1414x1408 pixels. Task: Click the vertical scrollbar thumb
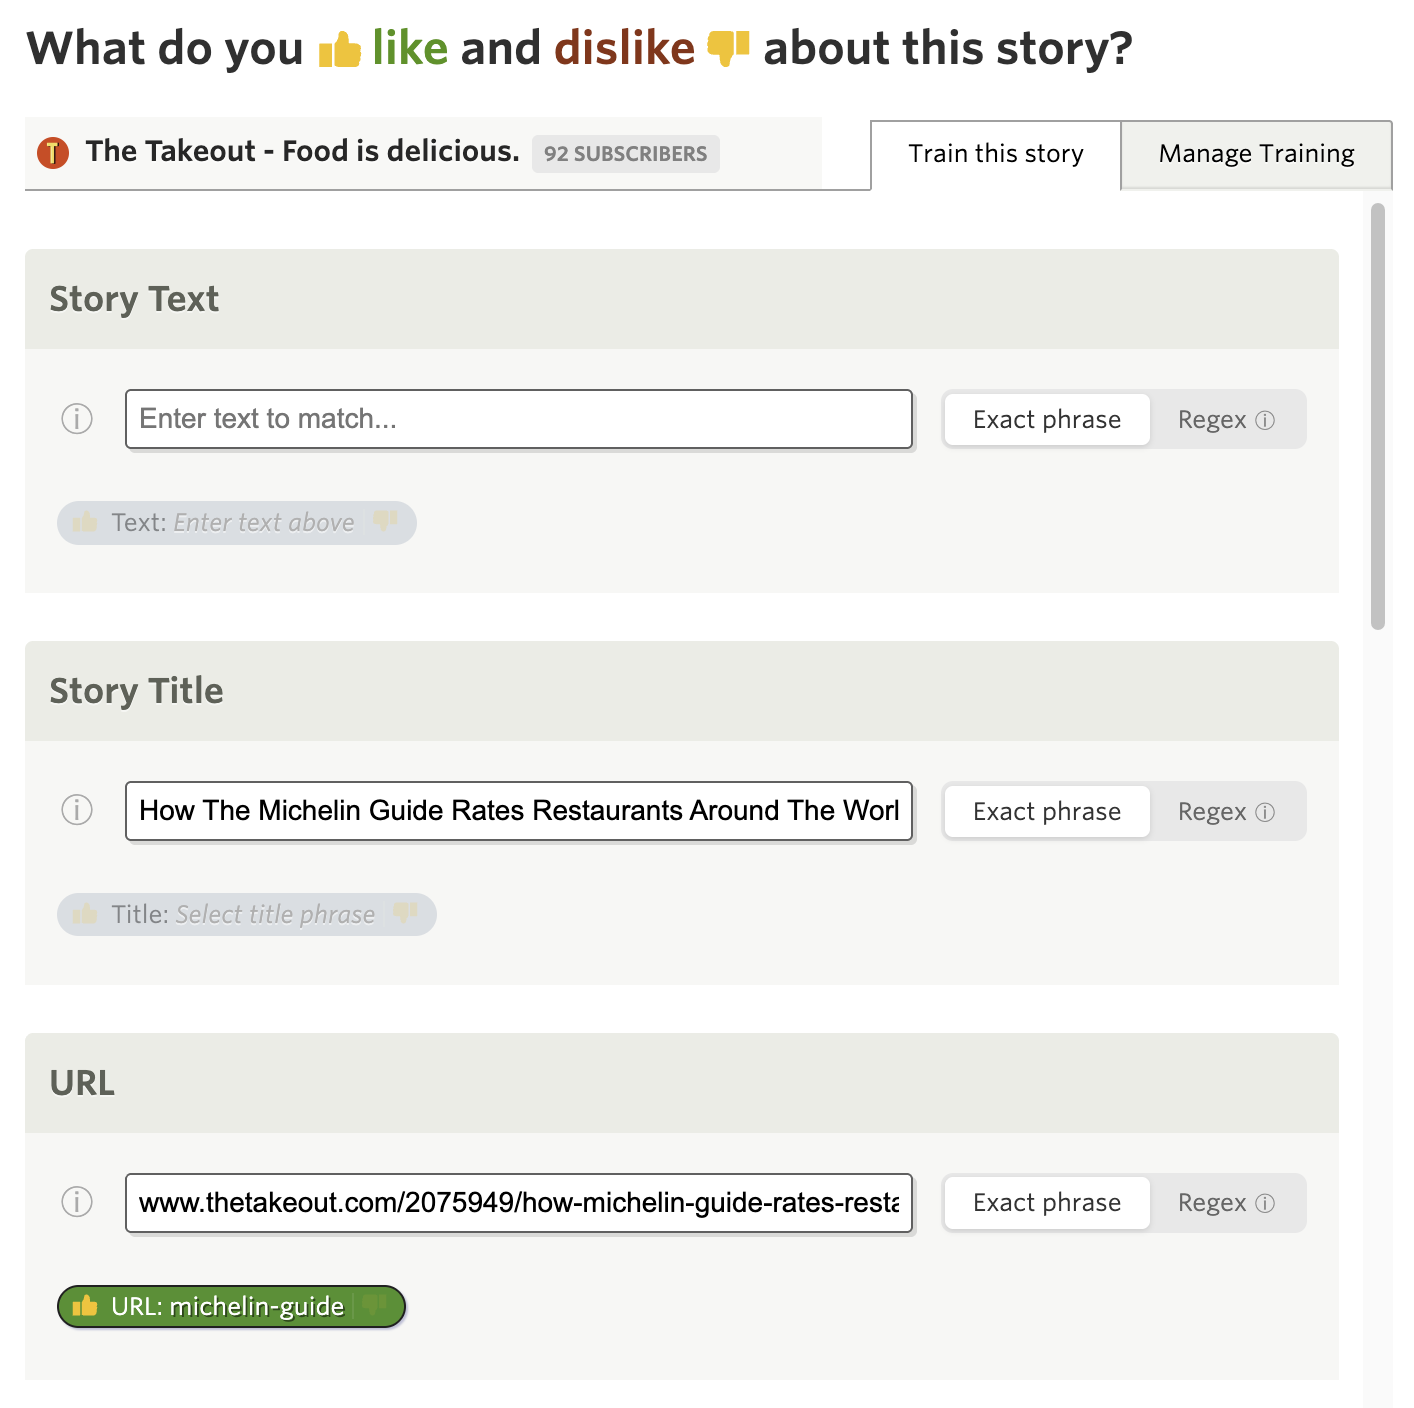(1377, 416)
